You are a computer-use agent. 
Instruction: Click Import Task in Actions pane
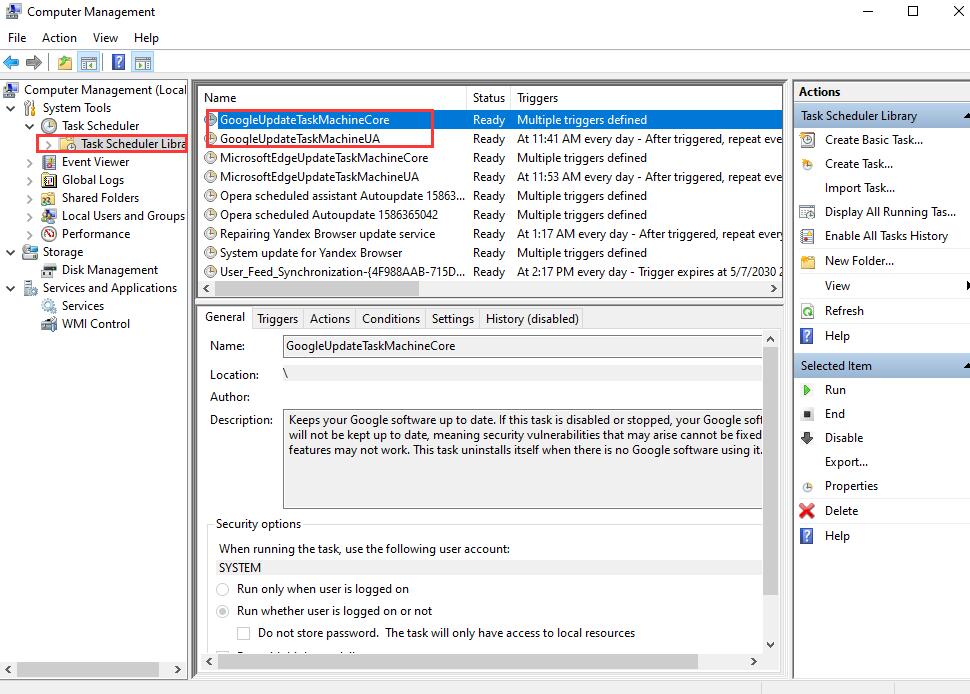coord(859,188)
